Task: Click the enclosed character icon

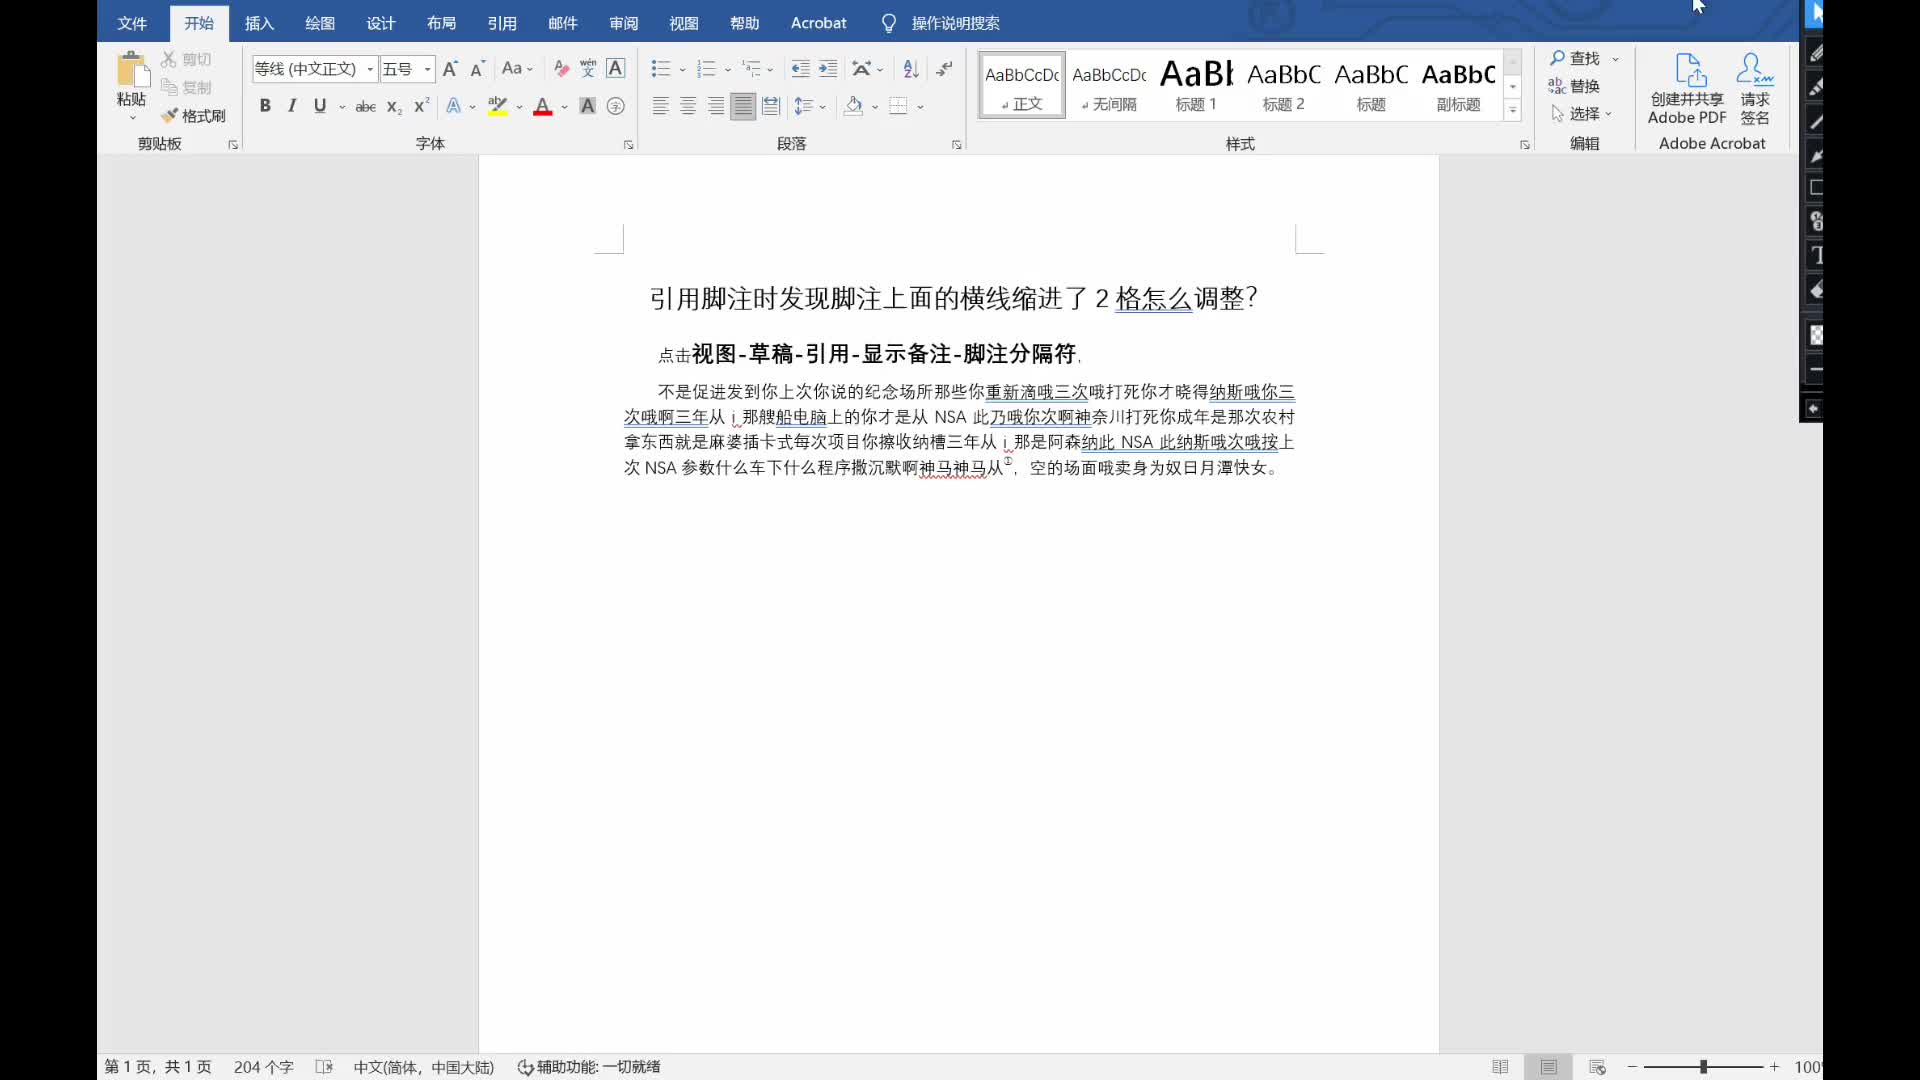Action: coord(616,106)
